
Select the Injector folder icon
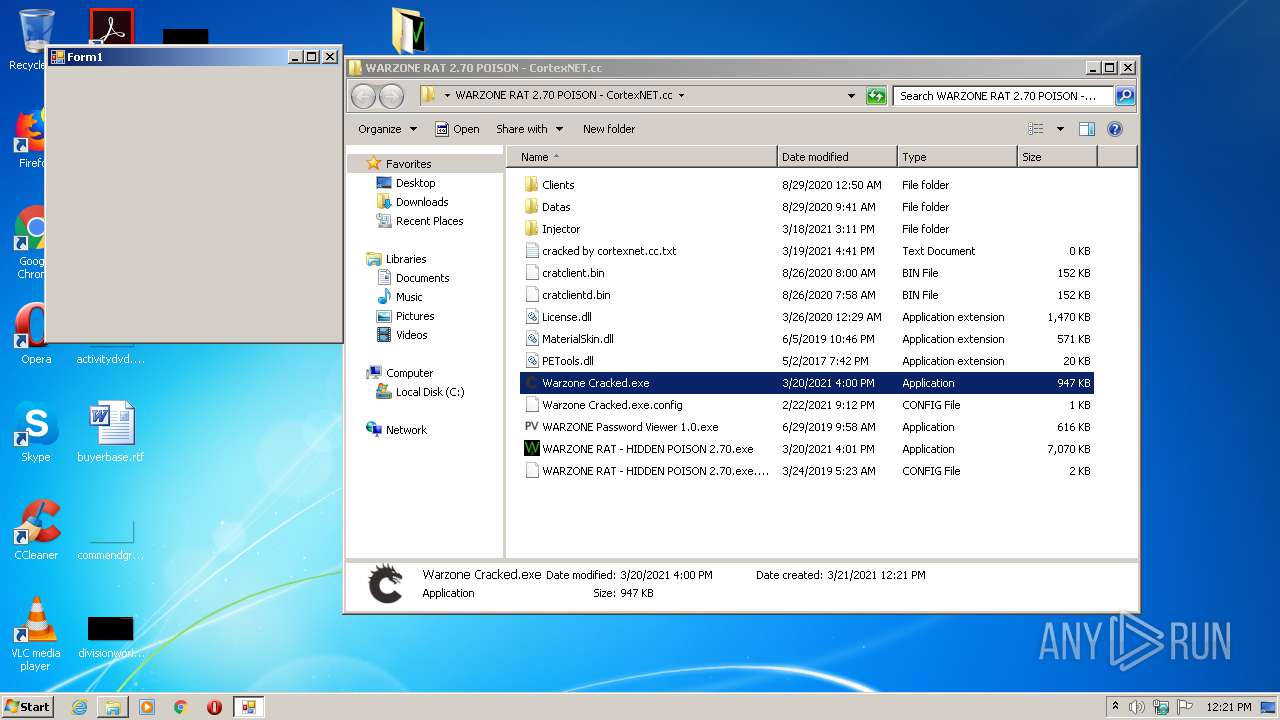click(531, 229)
